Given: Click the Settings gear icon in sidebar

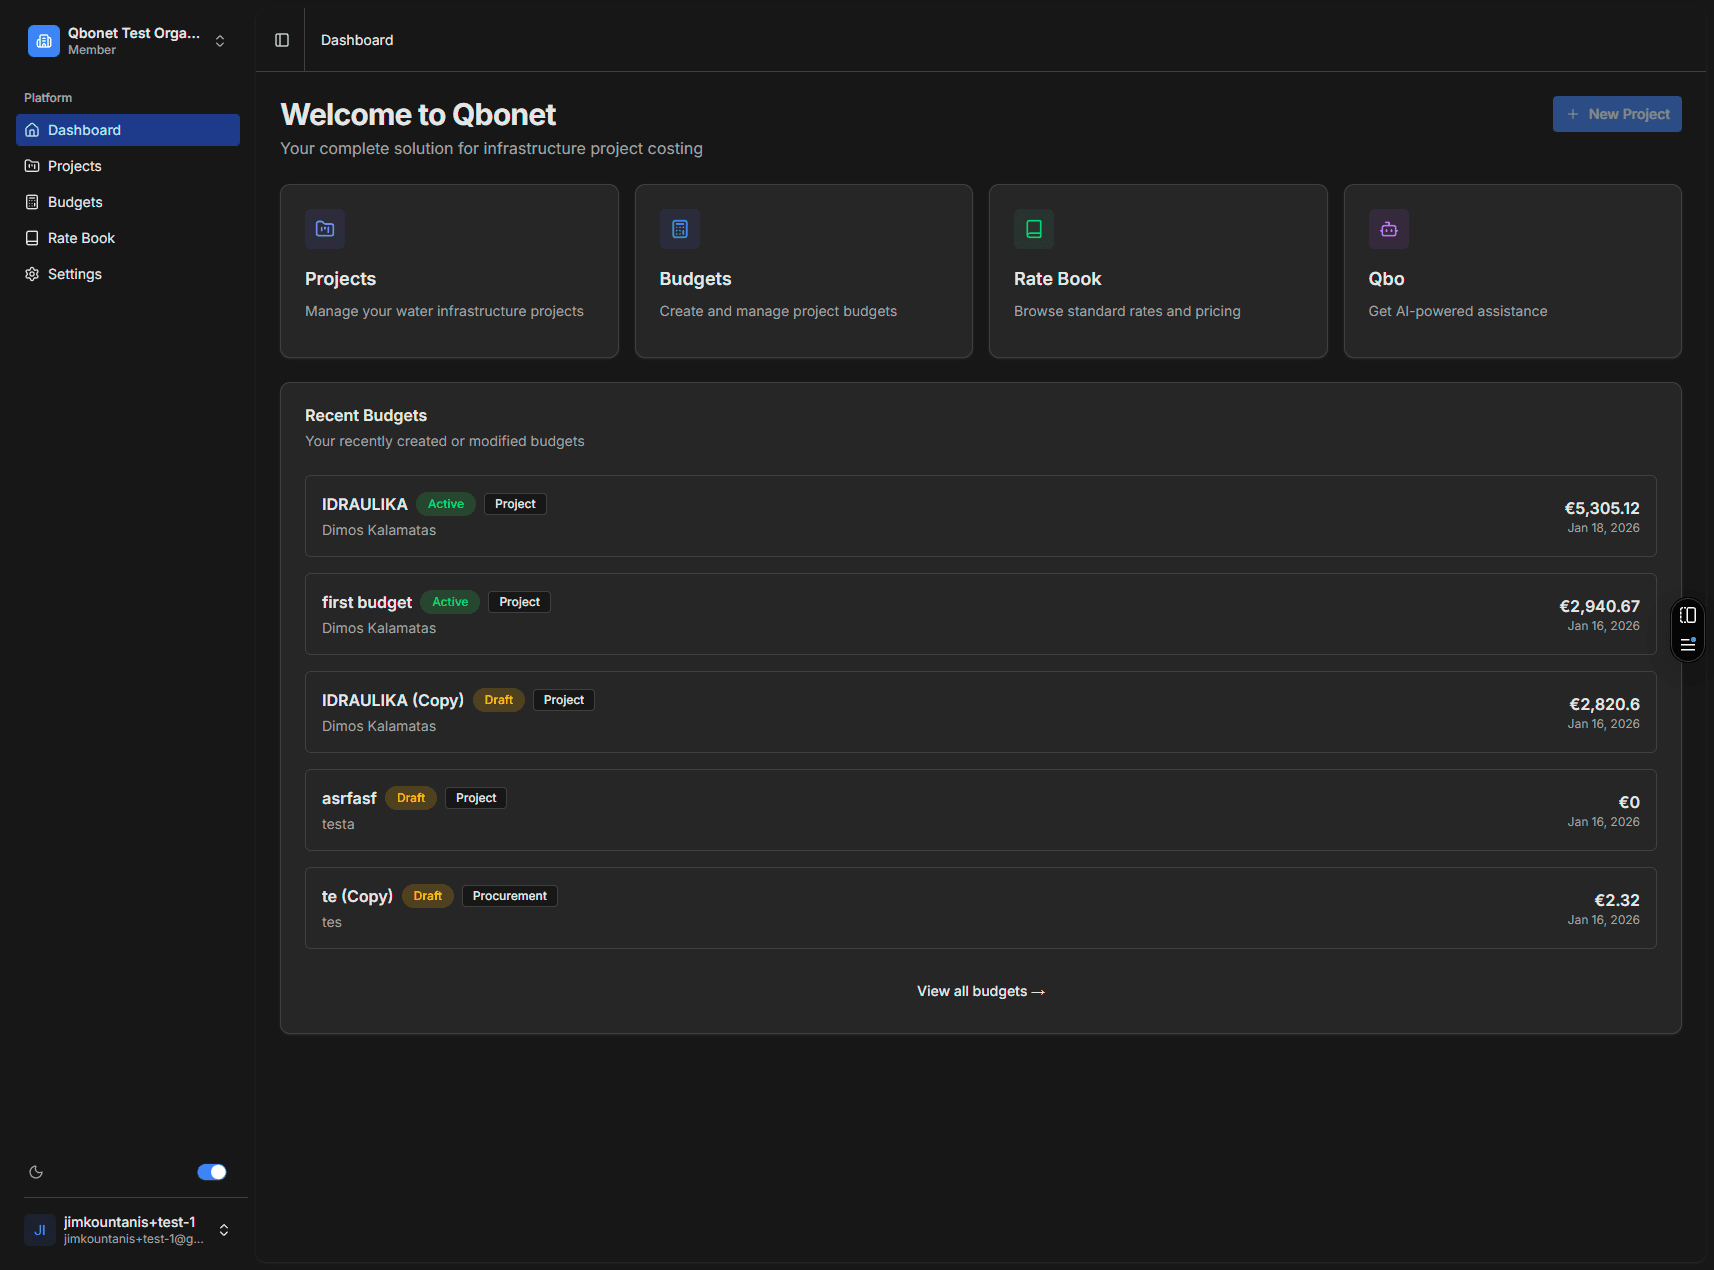Looking at the screenshot, I should [x=32, y=274].
